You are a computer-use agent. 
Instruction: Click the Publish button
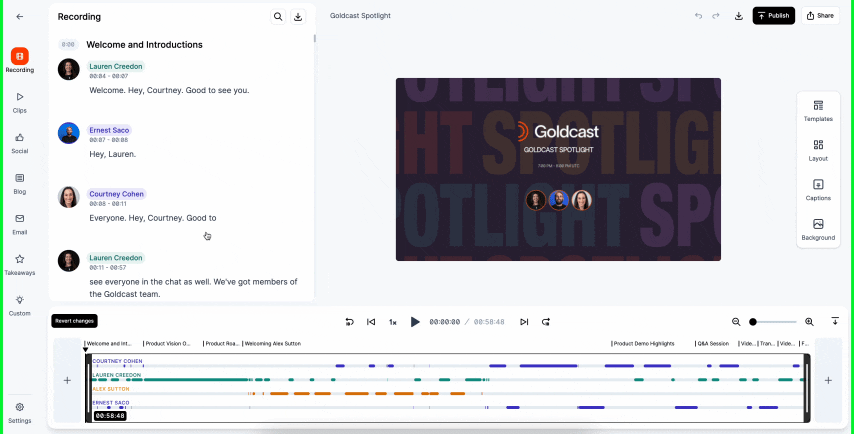774,16
